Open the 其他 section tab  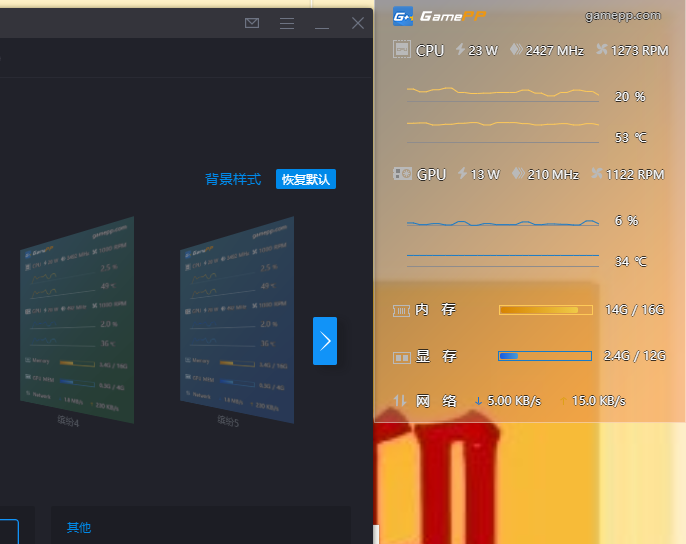click(x=79, y=527)
